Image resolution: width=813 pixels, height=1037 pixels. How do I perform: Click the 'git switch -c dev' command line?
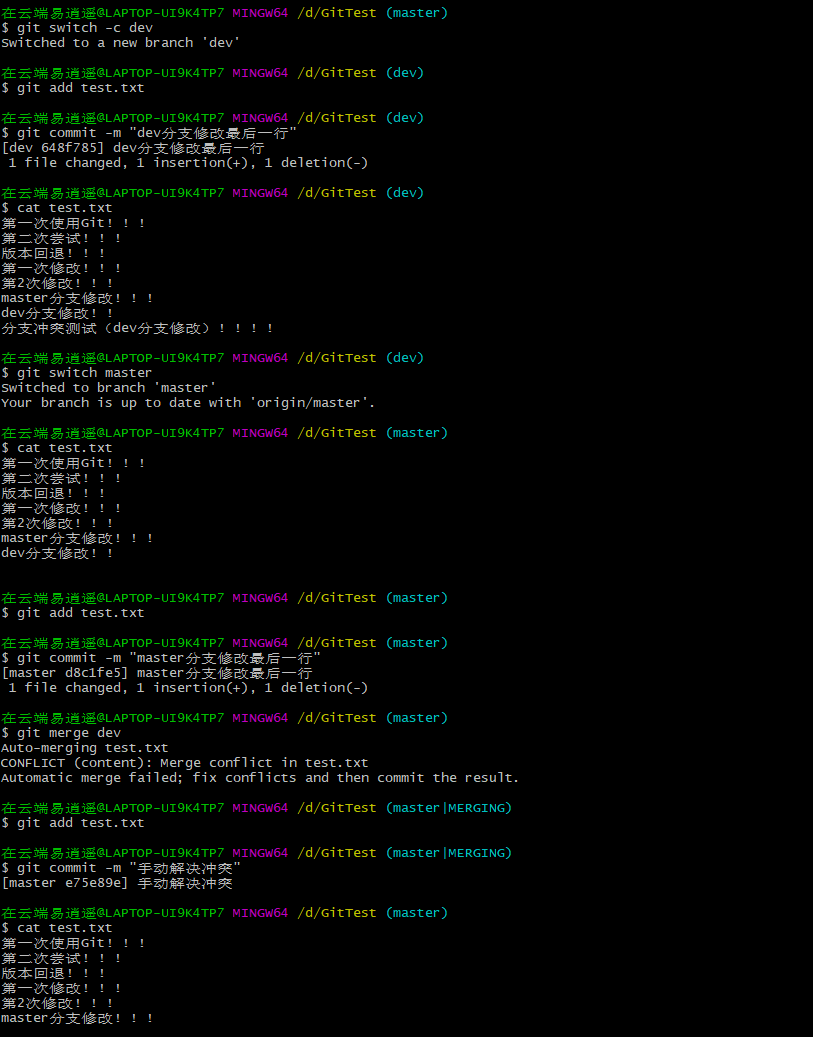(78, 28)
